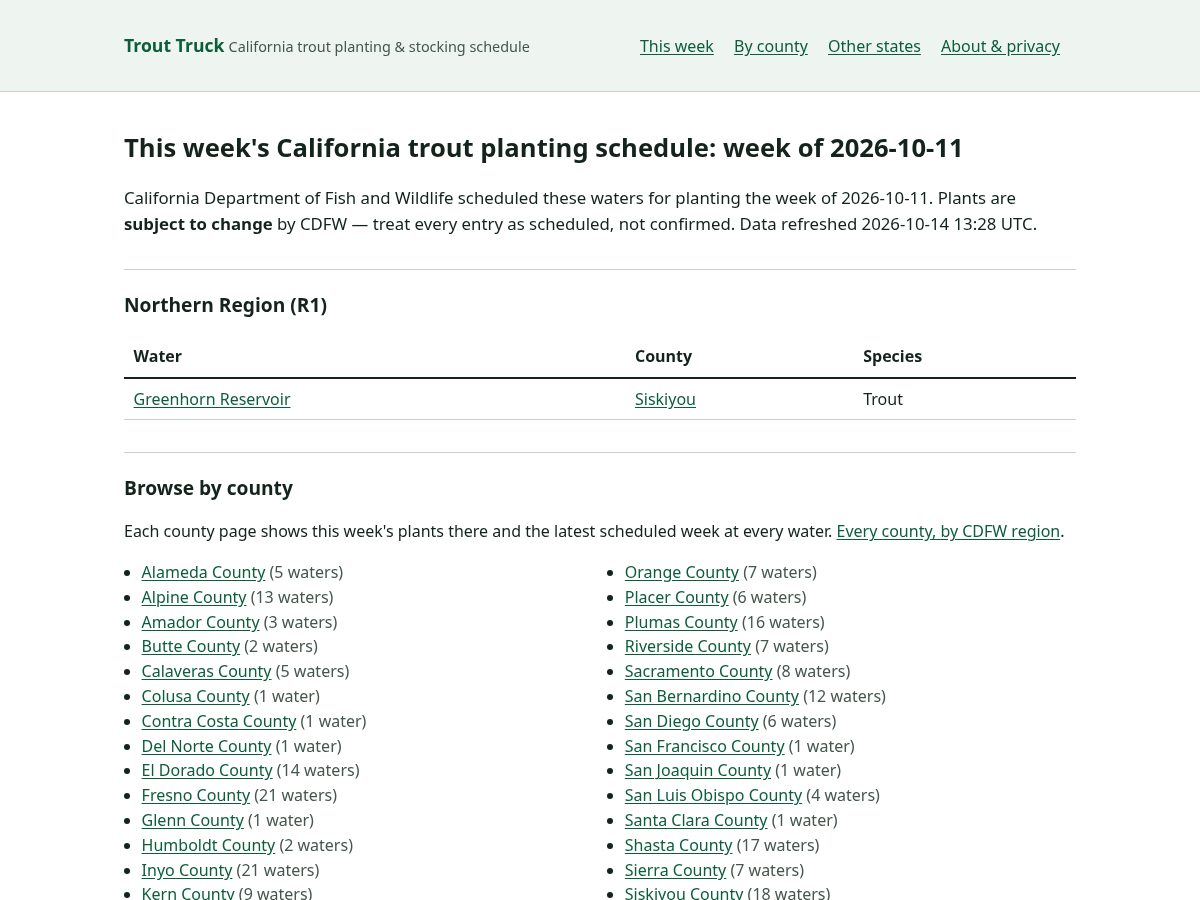This screenshot has height=900, width=1200.
Task: Open Glenn County link
Action: point(193,820)
